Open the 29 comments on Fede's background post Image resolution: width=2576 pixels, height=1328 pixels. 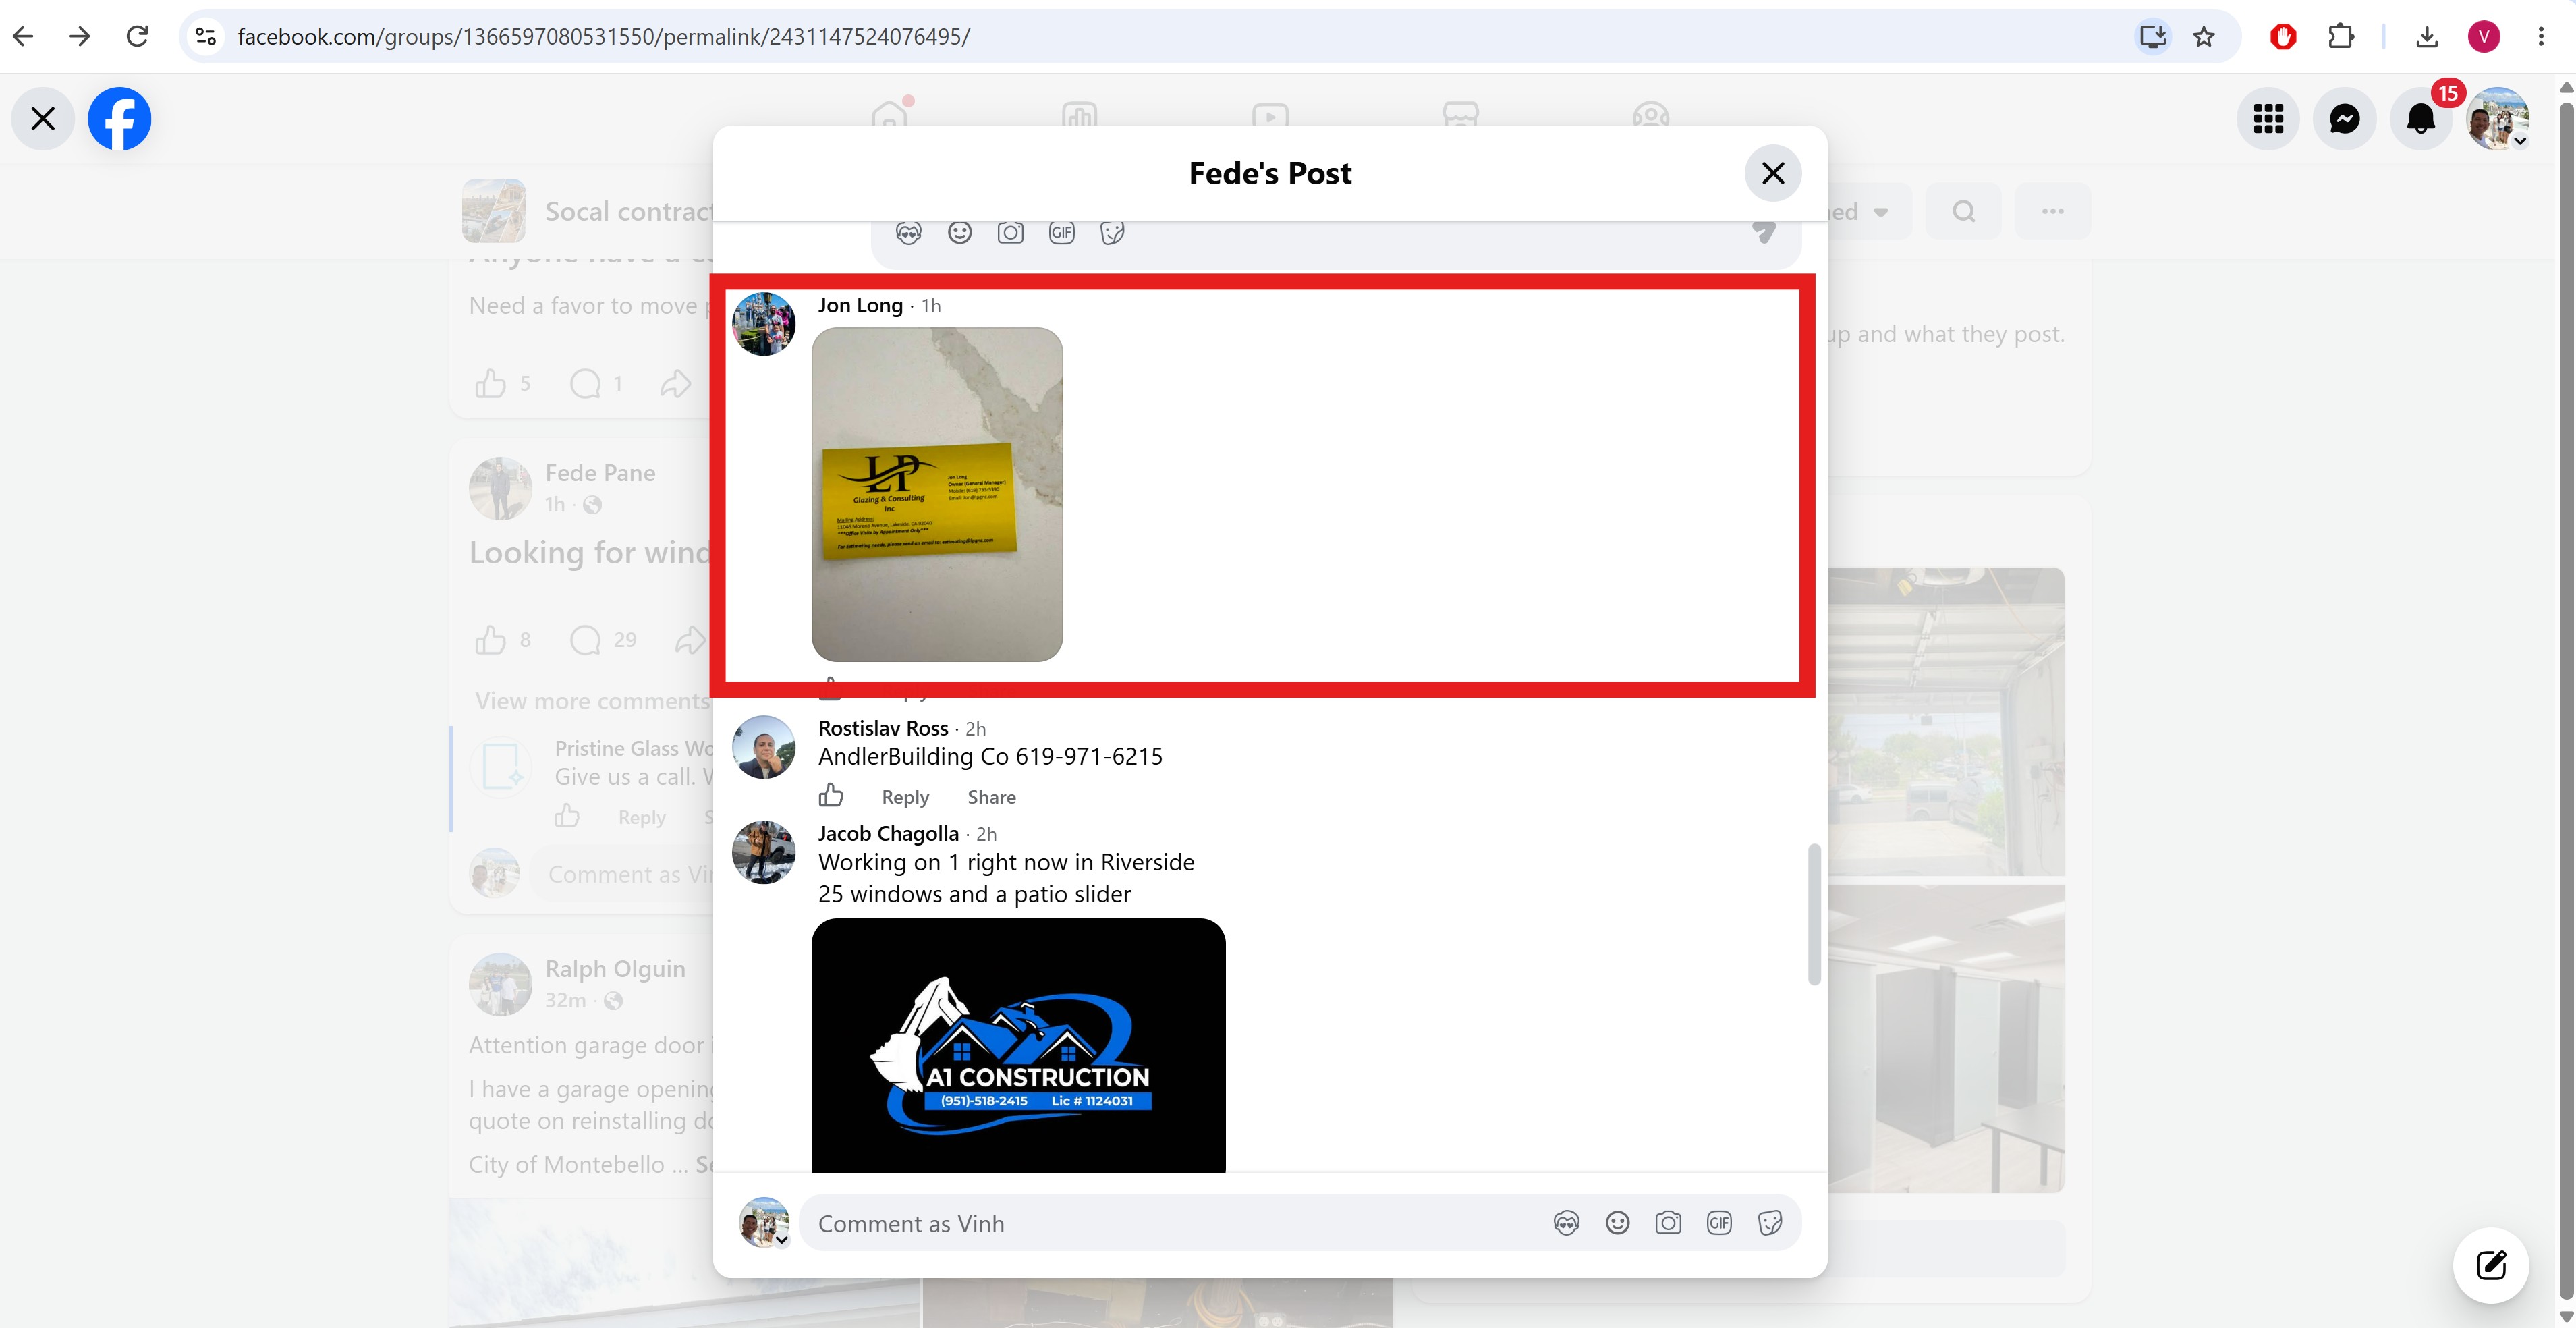click(x=603, y=640)
